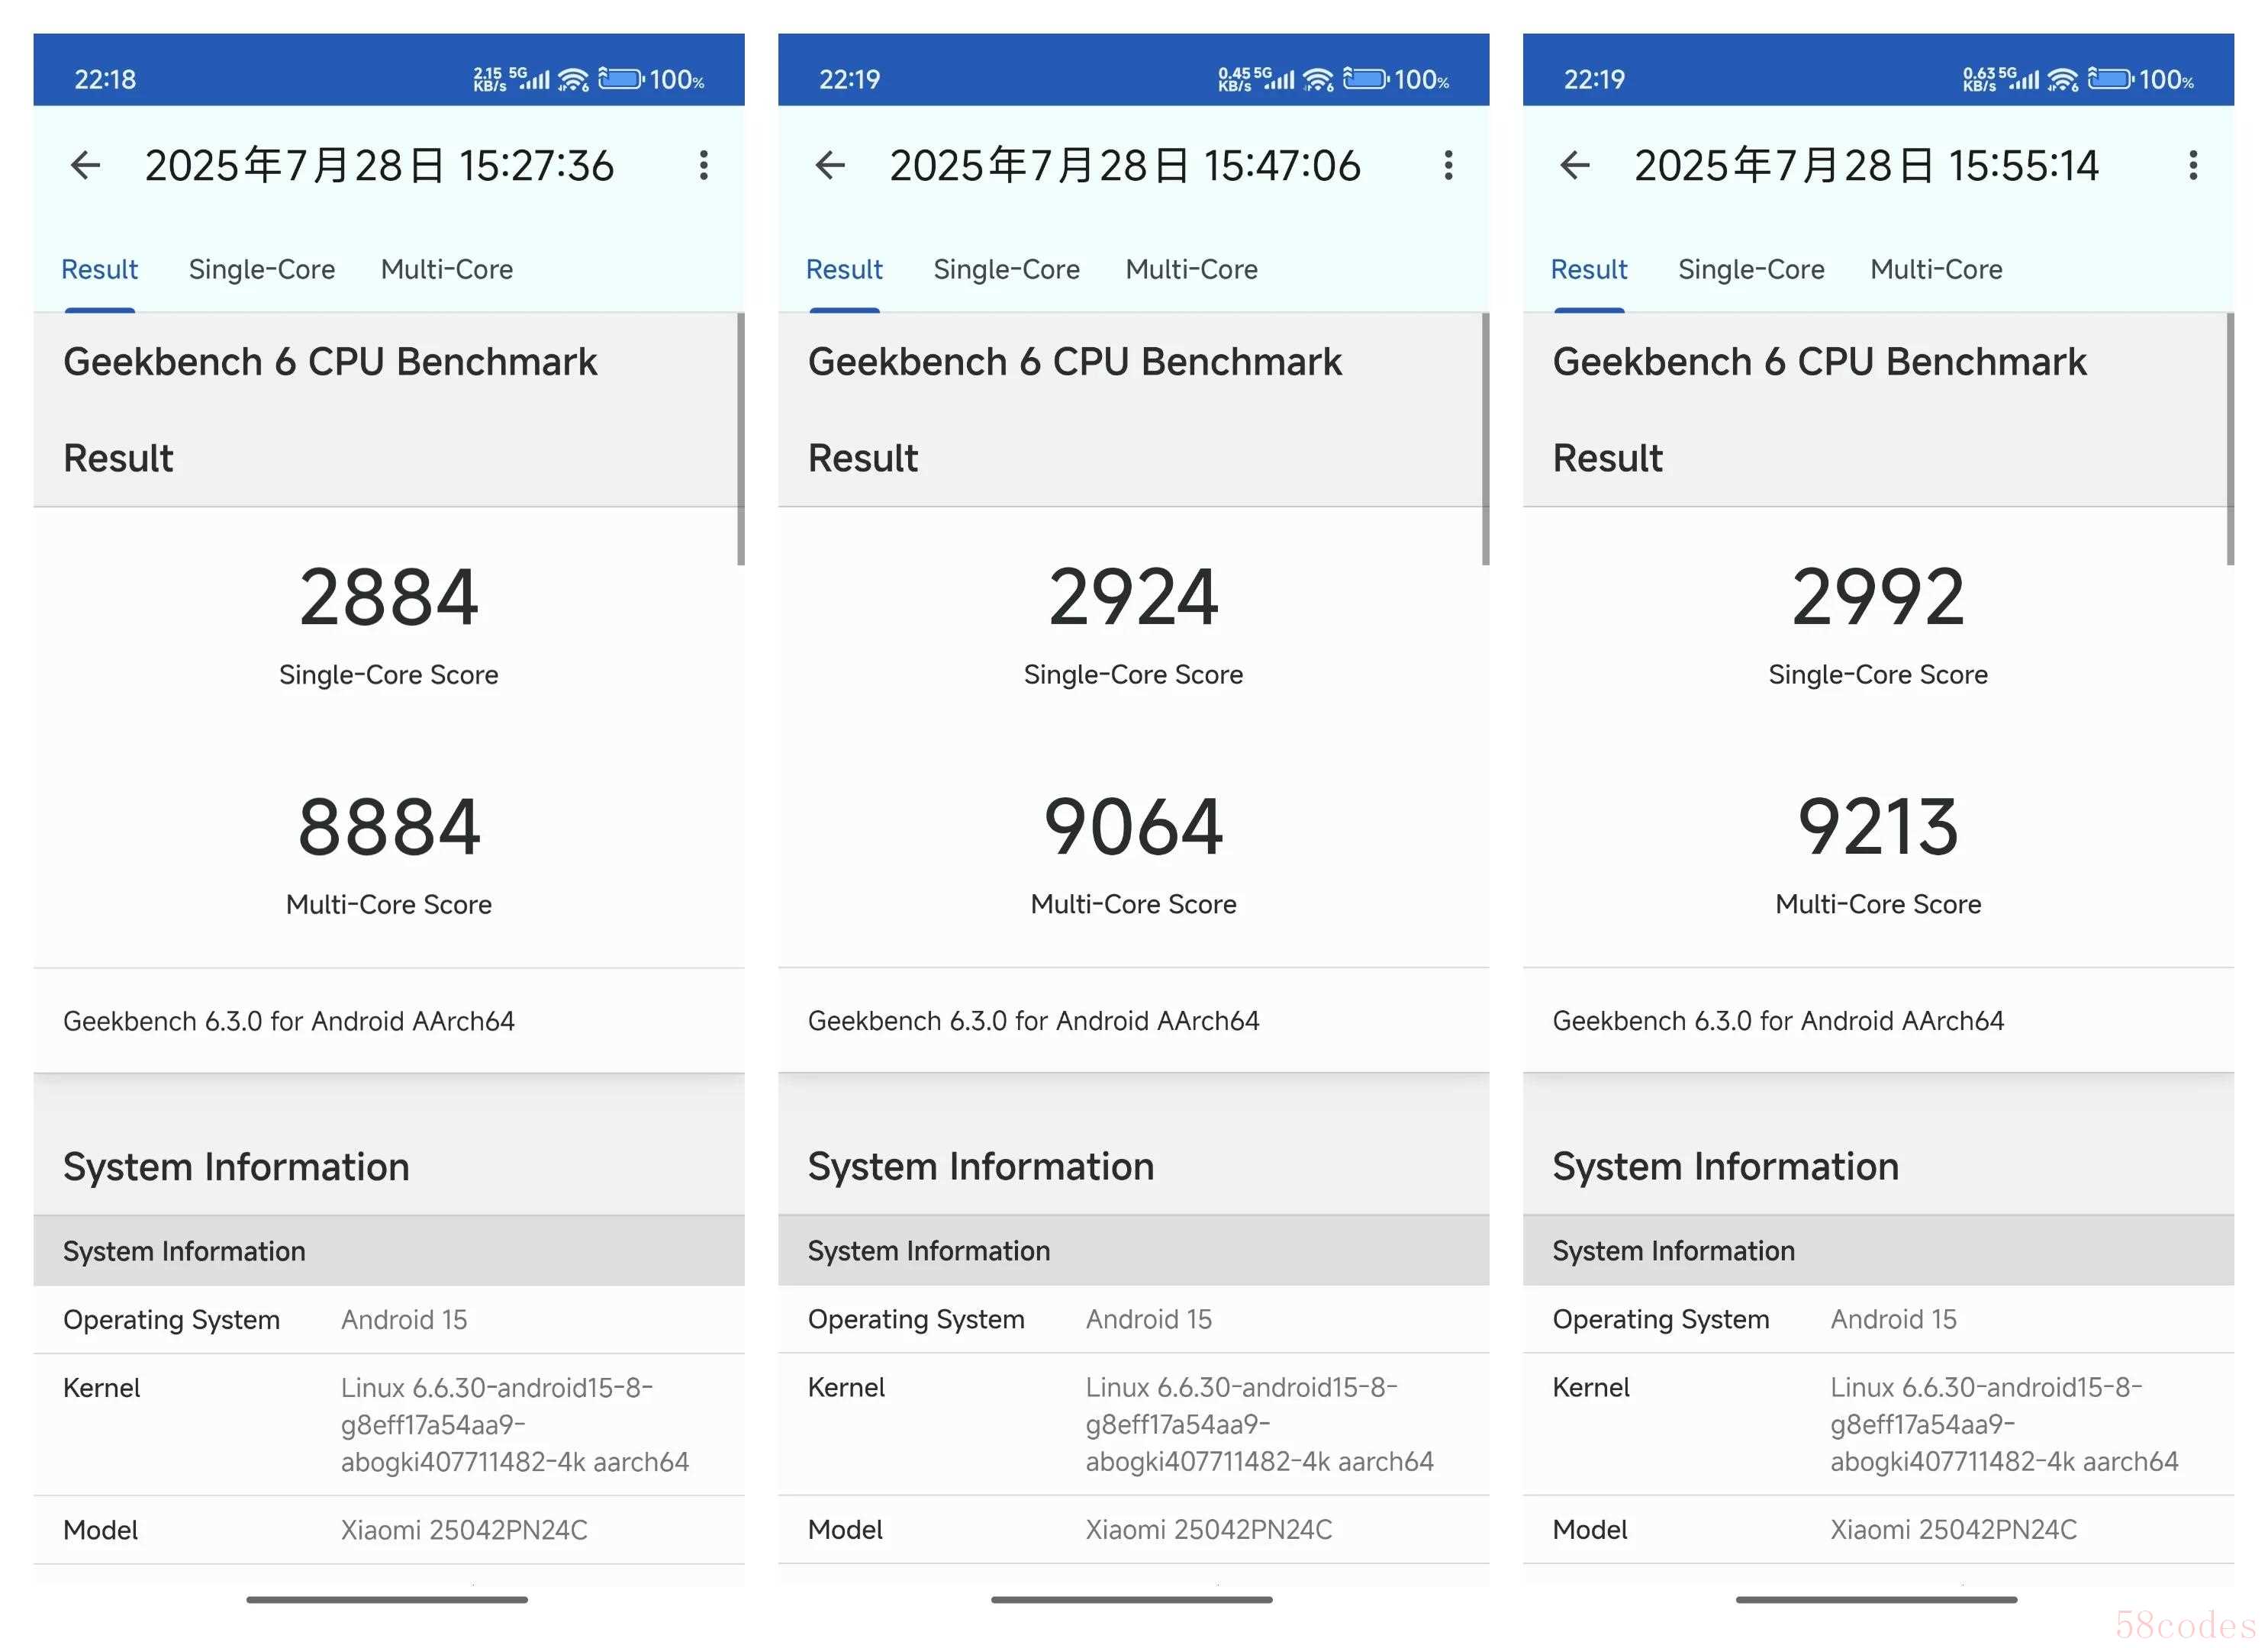
Task: Open three-dot menu in 15:55:14 screen
Action: (x=2194, y=165)
